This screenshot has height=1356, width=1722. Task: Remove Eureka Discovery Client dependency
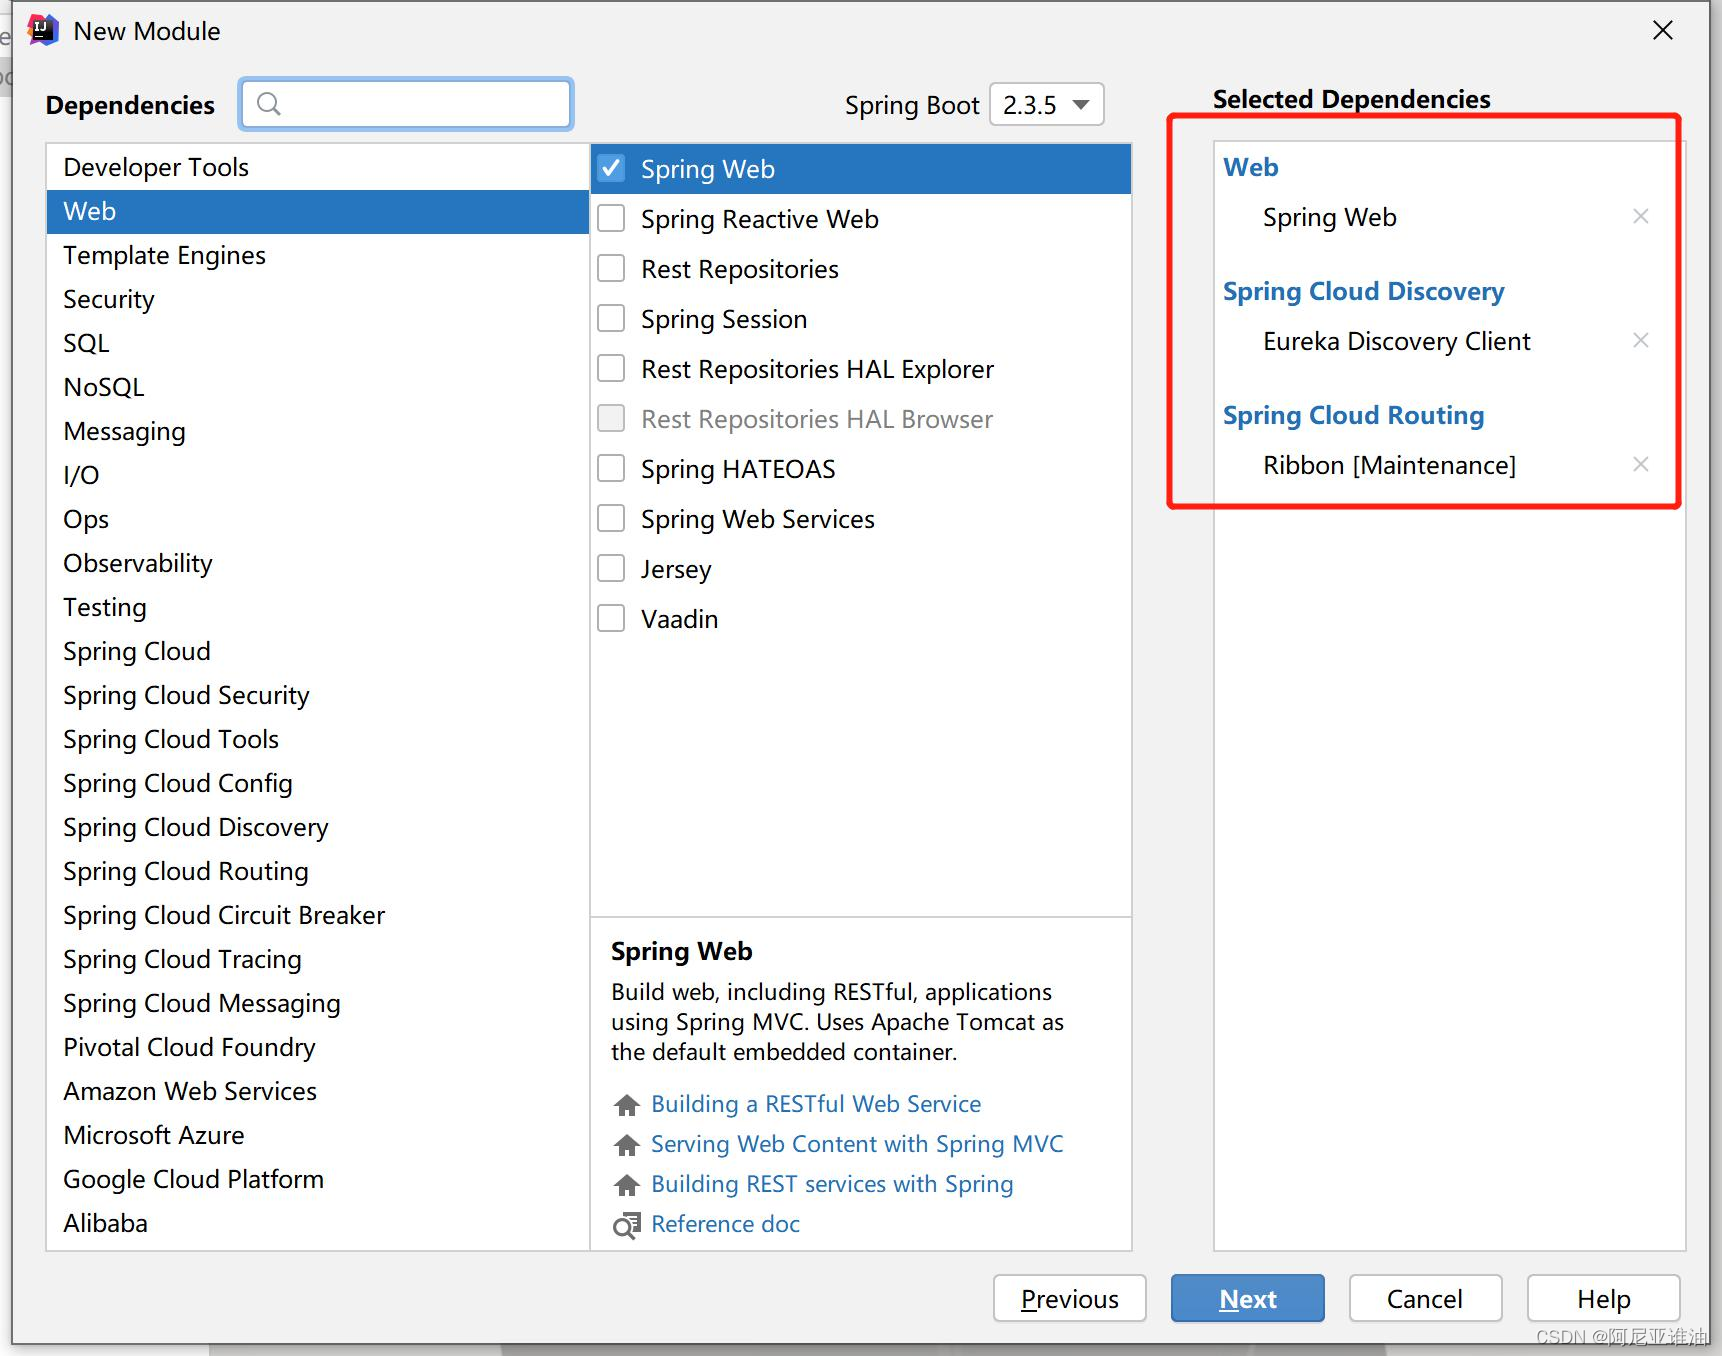tap(1640, 340)
